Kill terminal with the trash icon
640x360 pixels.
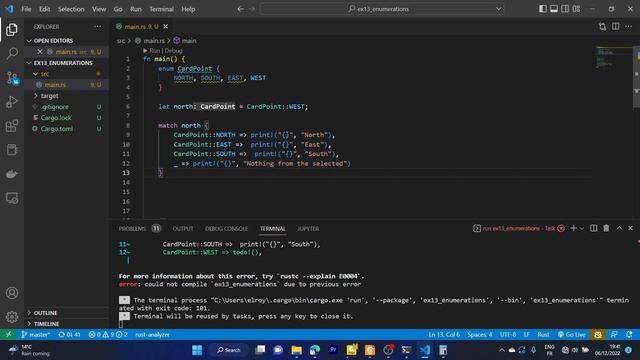pyautogui.click(x=606, y=228)
